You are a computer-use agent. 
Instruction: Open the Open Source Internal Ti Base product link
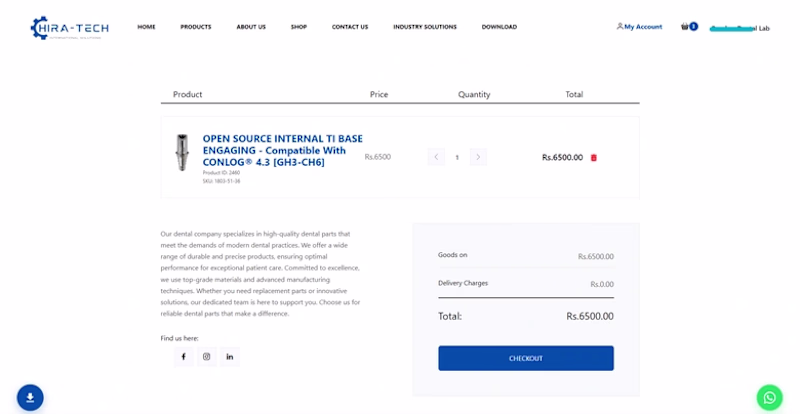coord(282,150)
